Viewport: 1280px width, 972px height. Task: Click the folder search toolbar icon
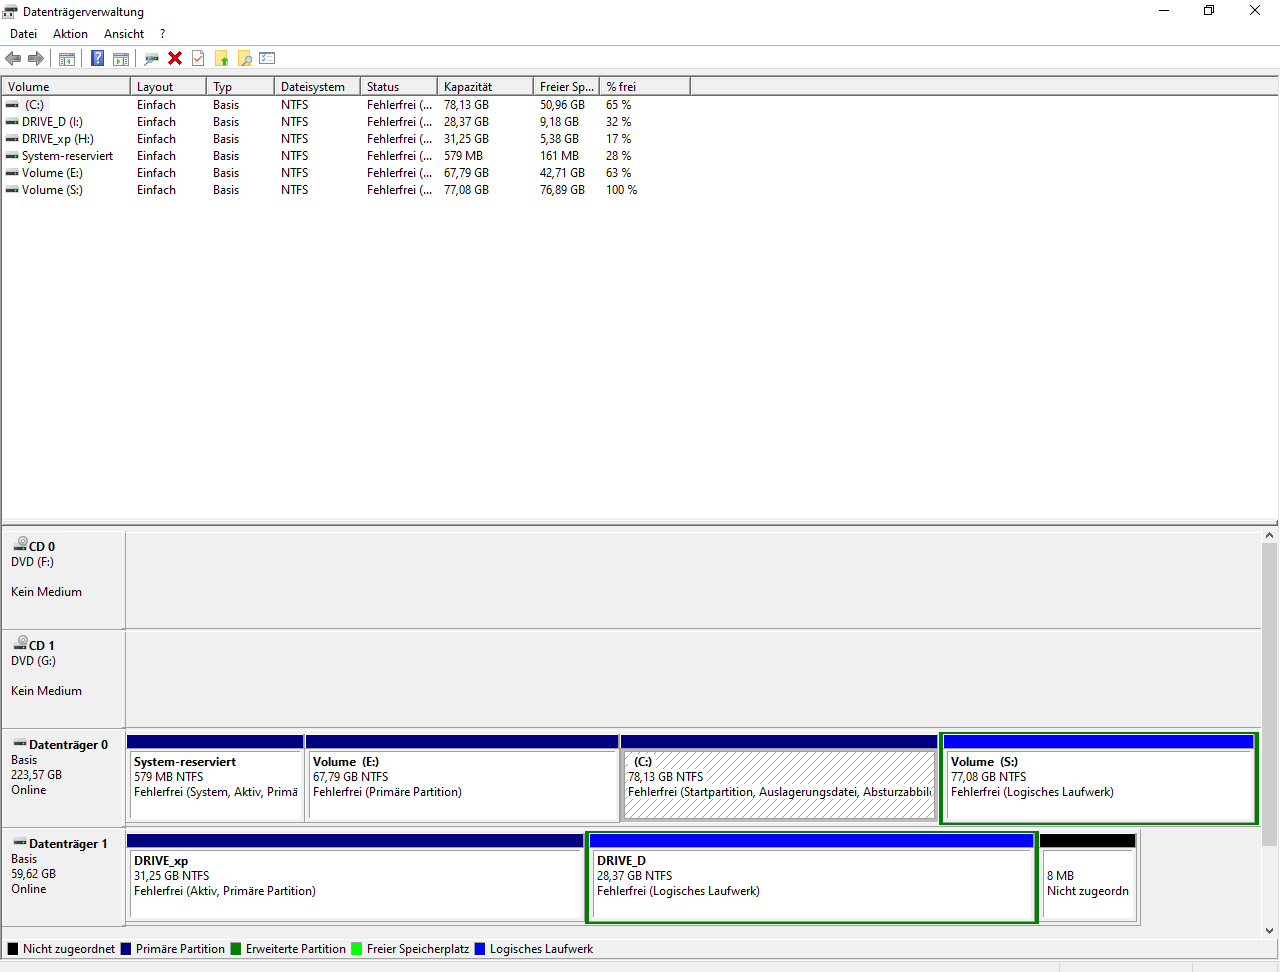[x=244, y=58]
